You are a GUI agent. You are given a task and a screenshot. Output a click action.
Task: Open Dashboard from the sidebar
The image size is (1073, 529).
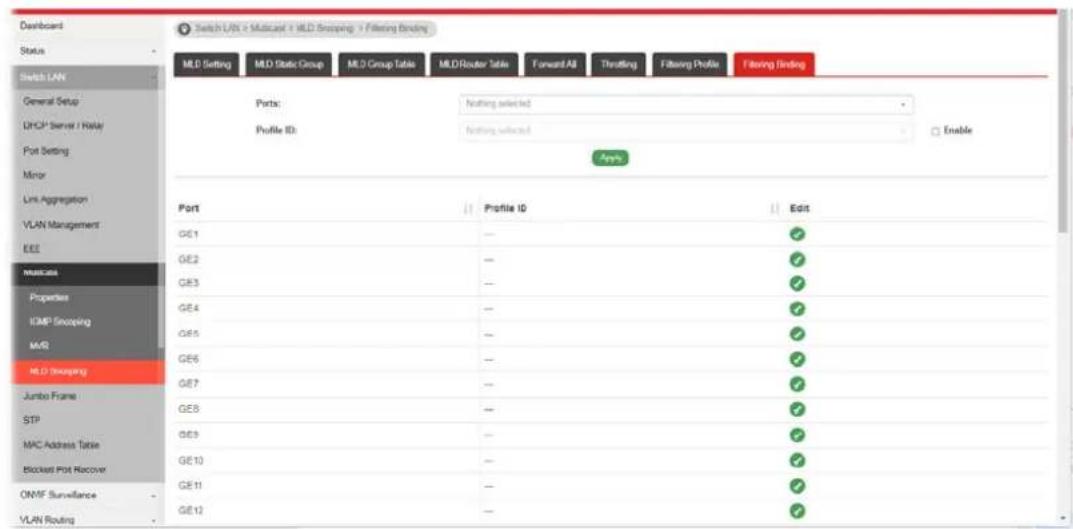(42, 26)
